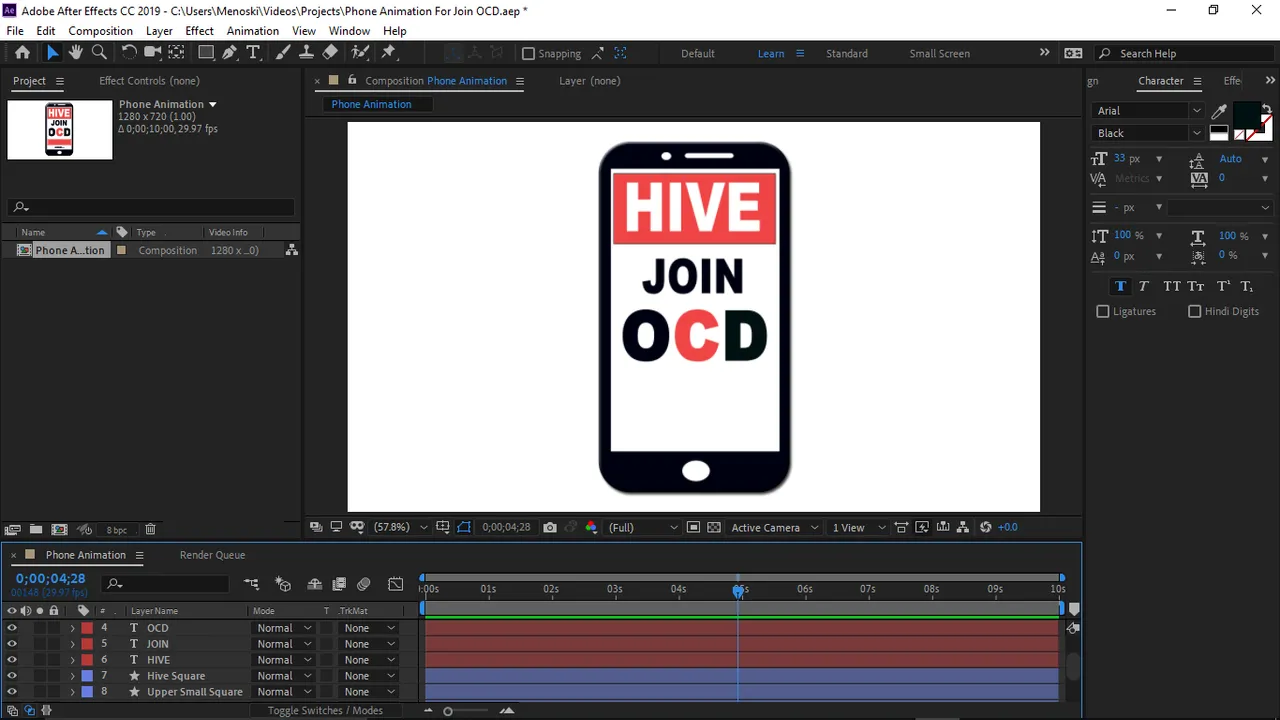The height and width of the screenshot is (720, 1280).
Task: Reset exposure in the viewer
Action: [x=986, y=527]
